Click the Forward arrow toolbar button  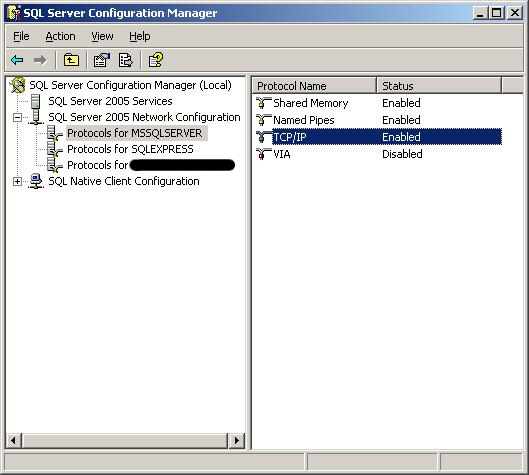coord(40,60)
